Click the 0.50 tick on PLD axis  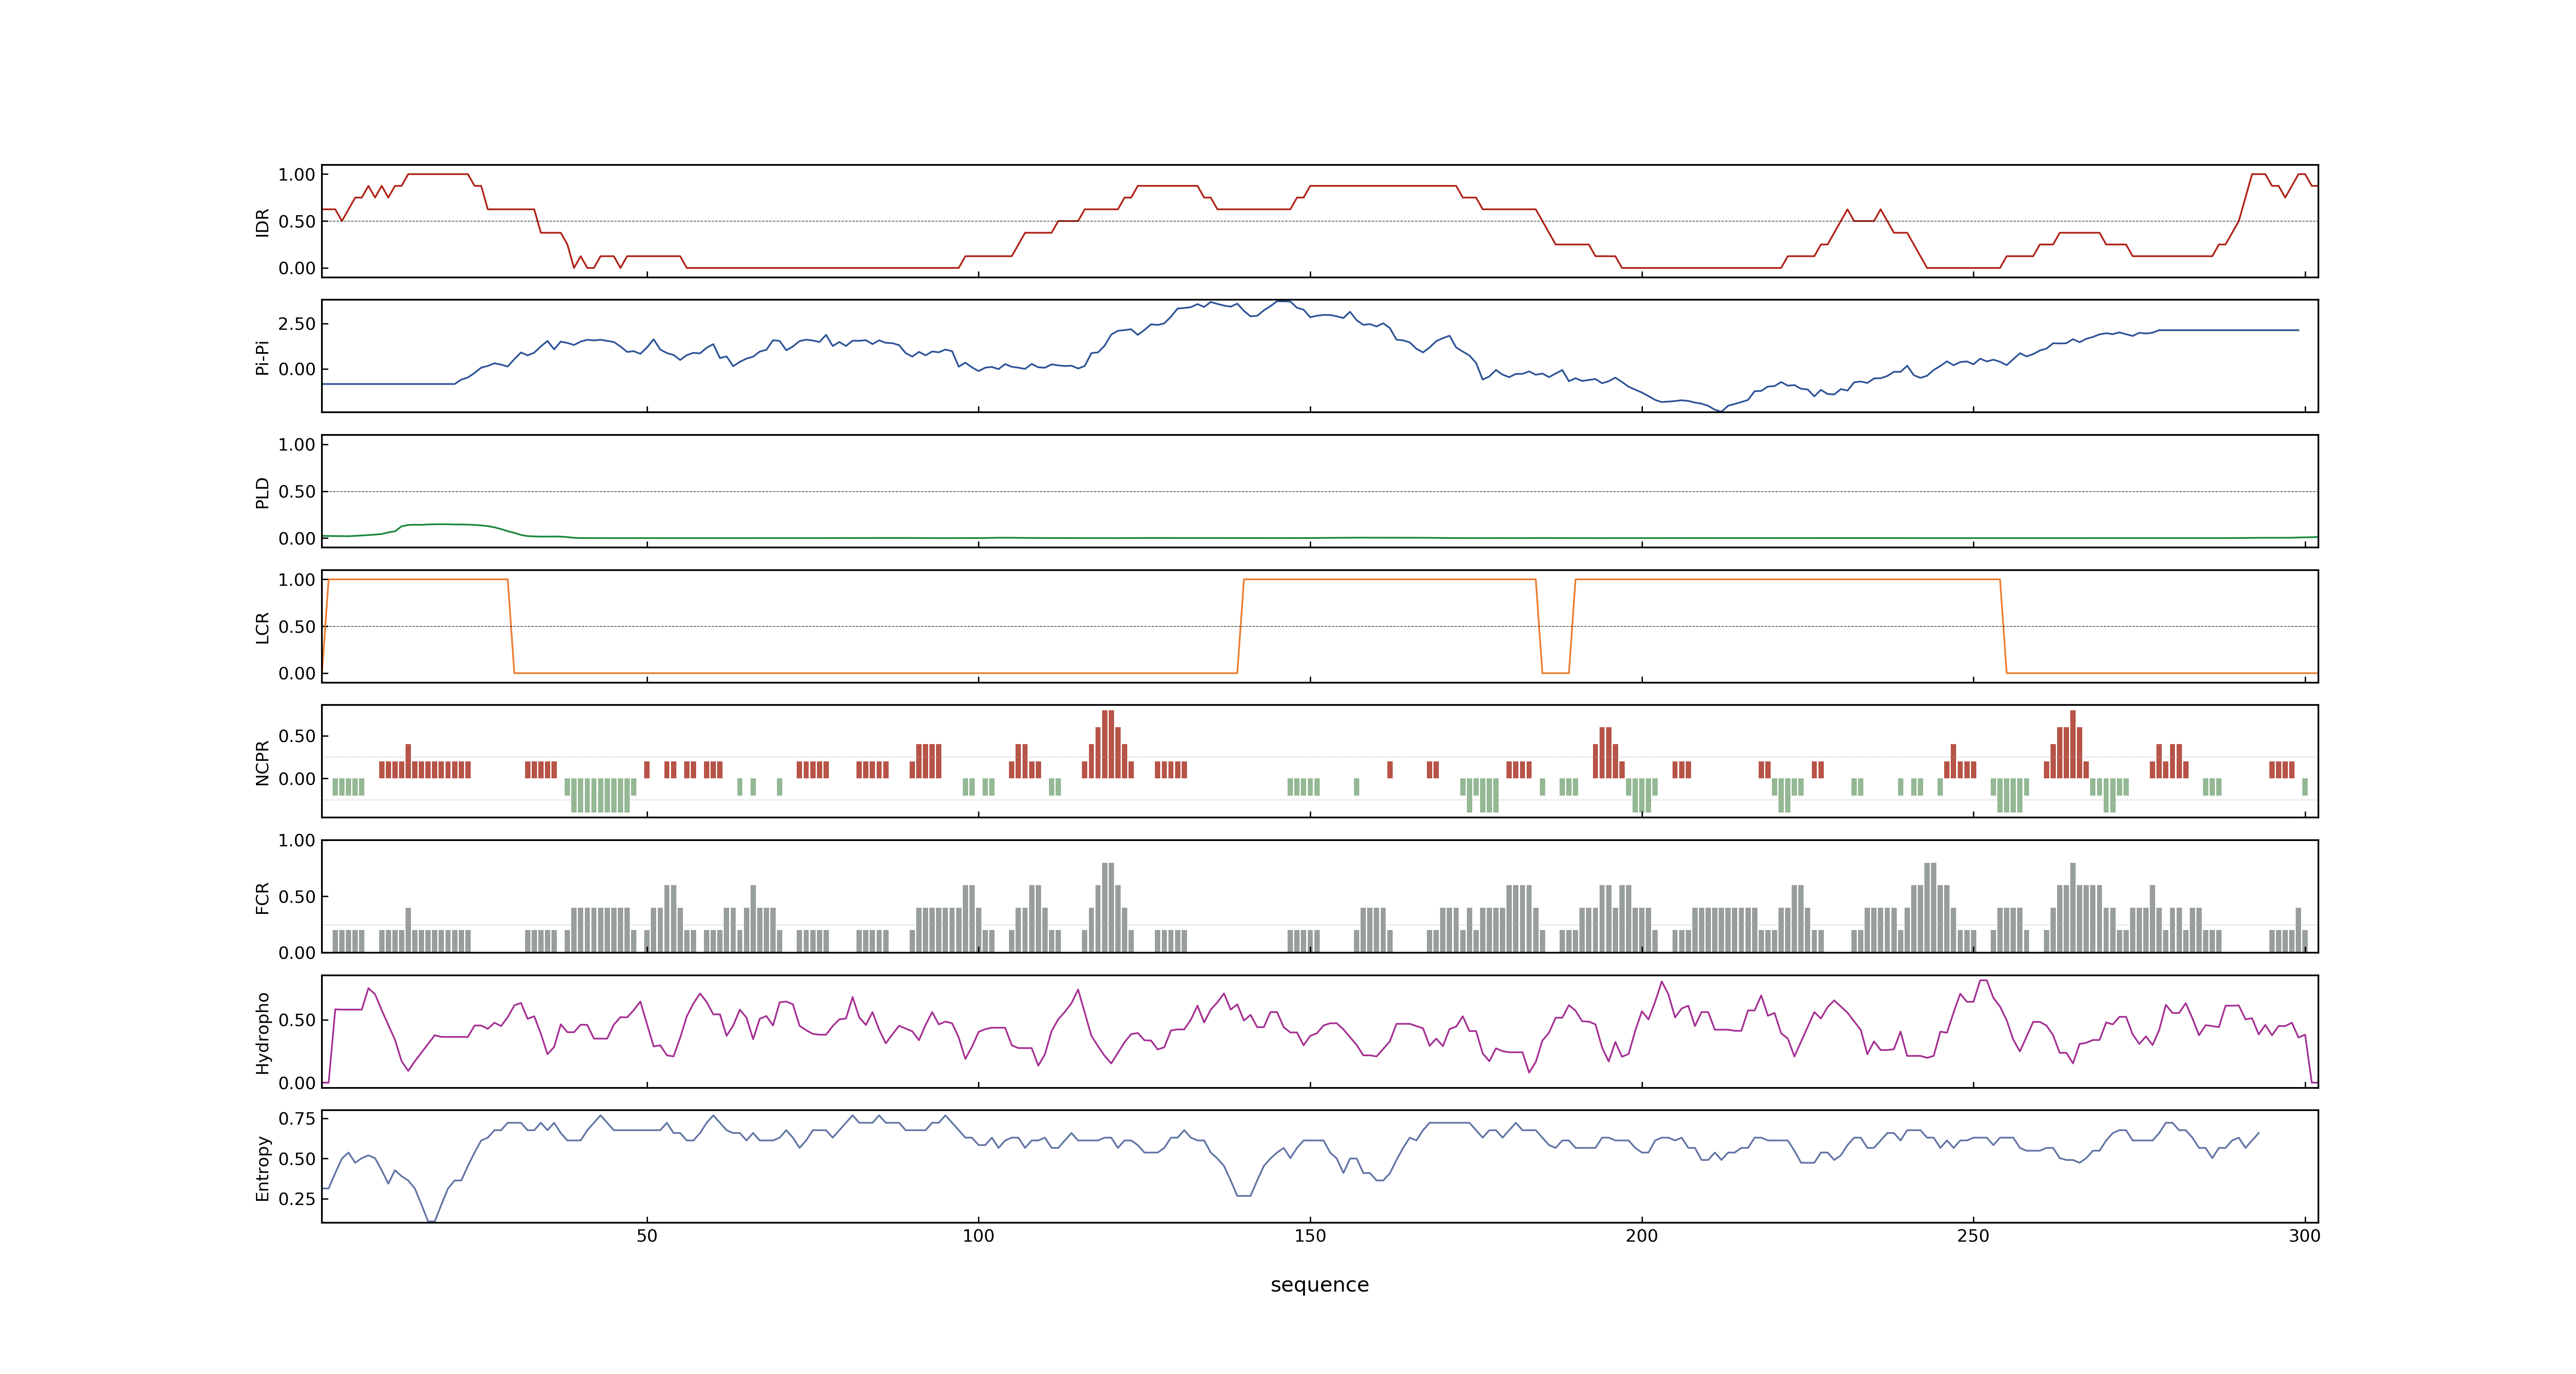297,492
